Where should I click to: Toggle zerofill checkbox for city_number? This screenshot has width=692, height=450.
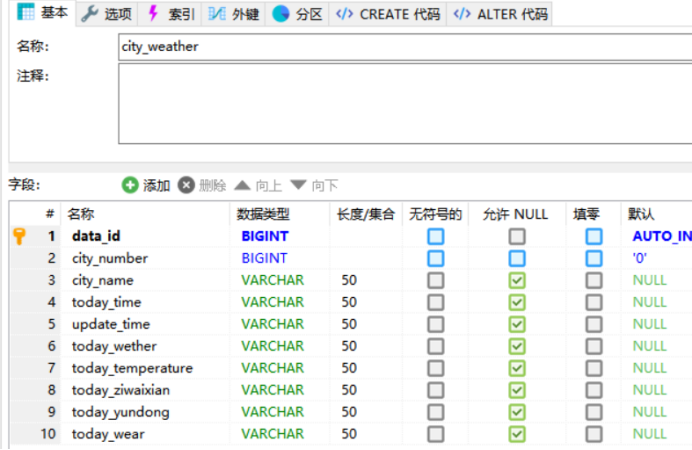(x=594, y=258)
